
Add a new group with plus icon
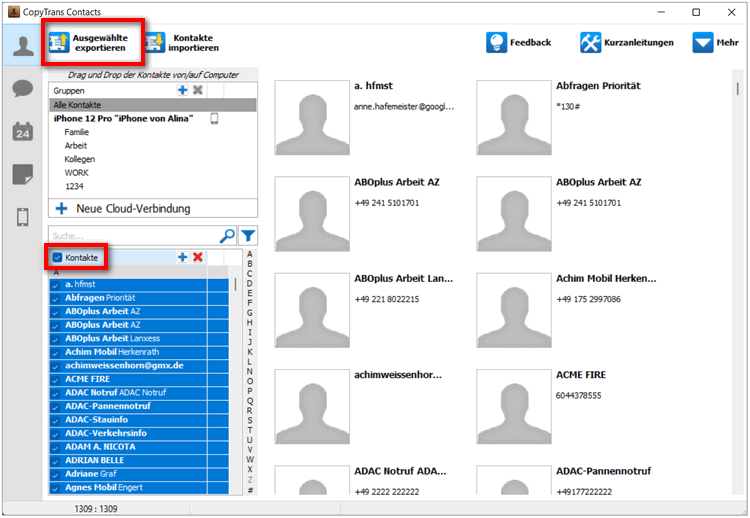(x=182, y=90)
